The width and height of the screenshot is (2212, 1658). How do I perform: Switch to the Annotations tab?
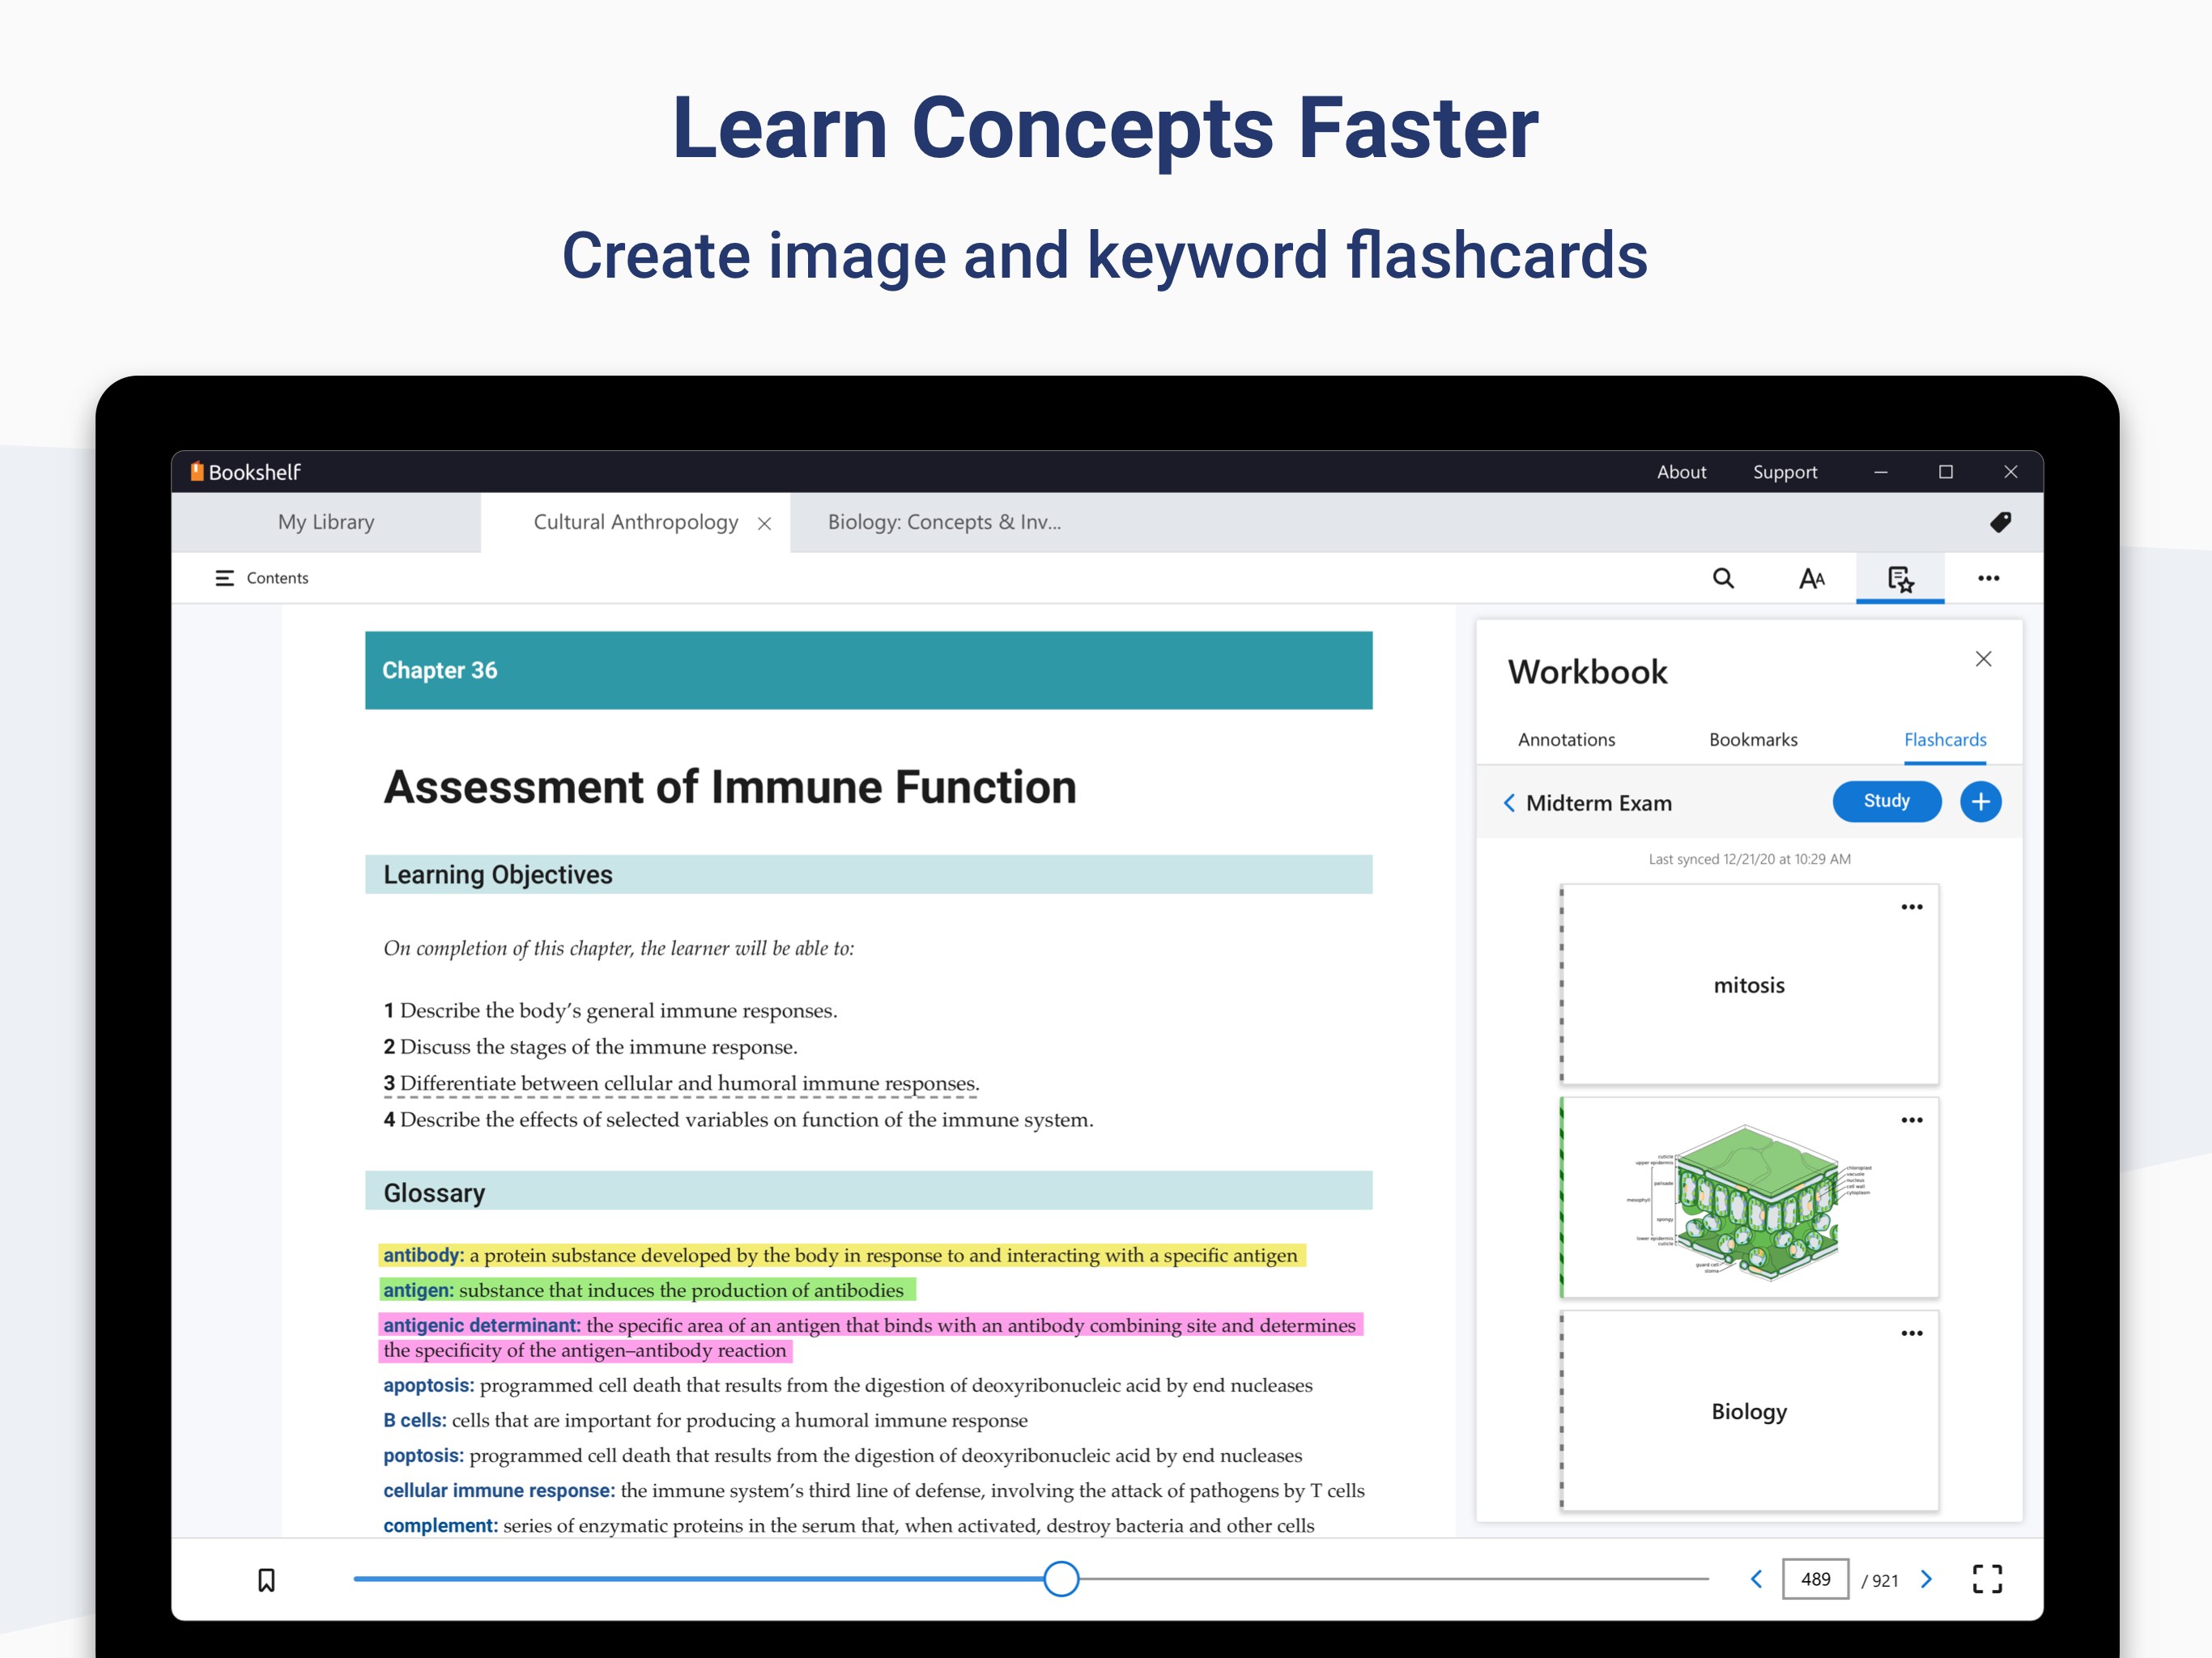[1566, 740]
